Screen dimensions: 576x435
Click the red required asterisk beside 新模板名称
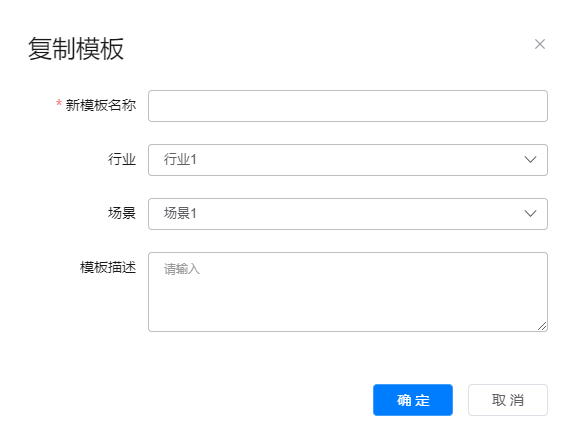click(59, 103)
